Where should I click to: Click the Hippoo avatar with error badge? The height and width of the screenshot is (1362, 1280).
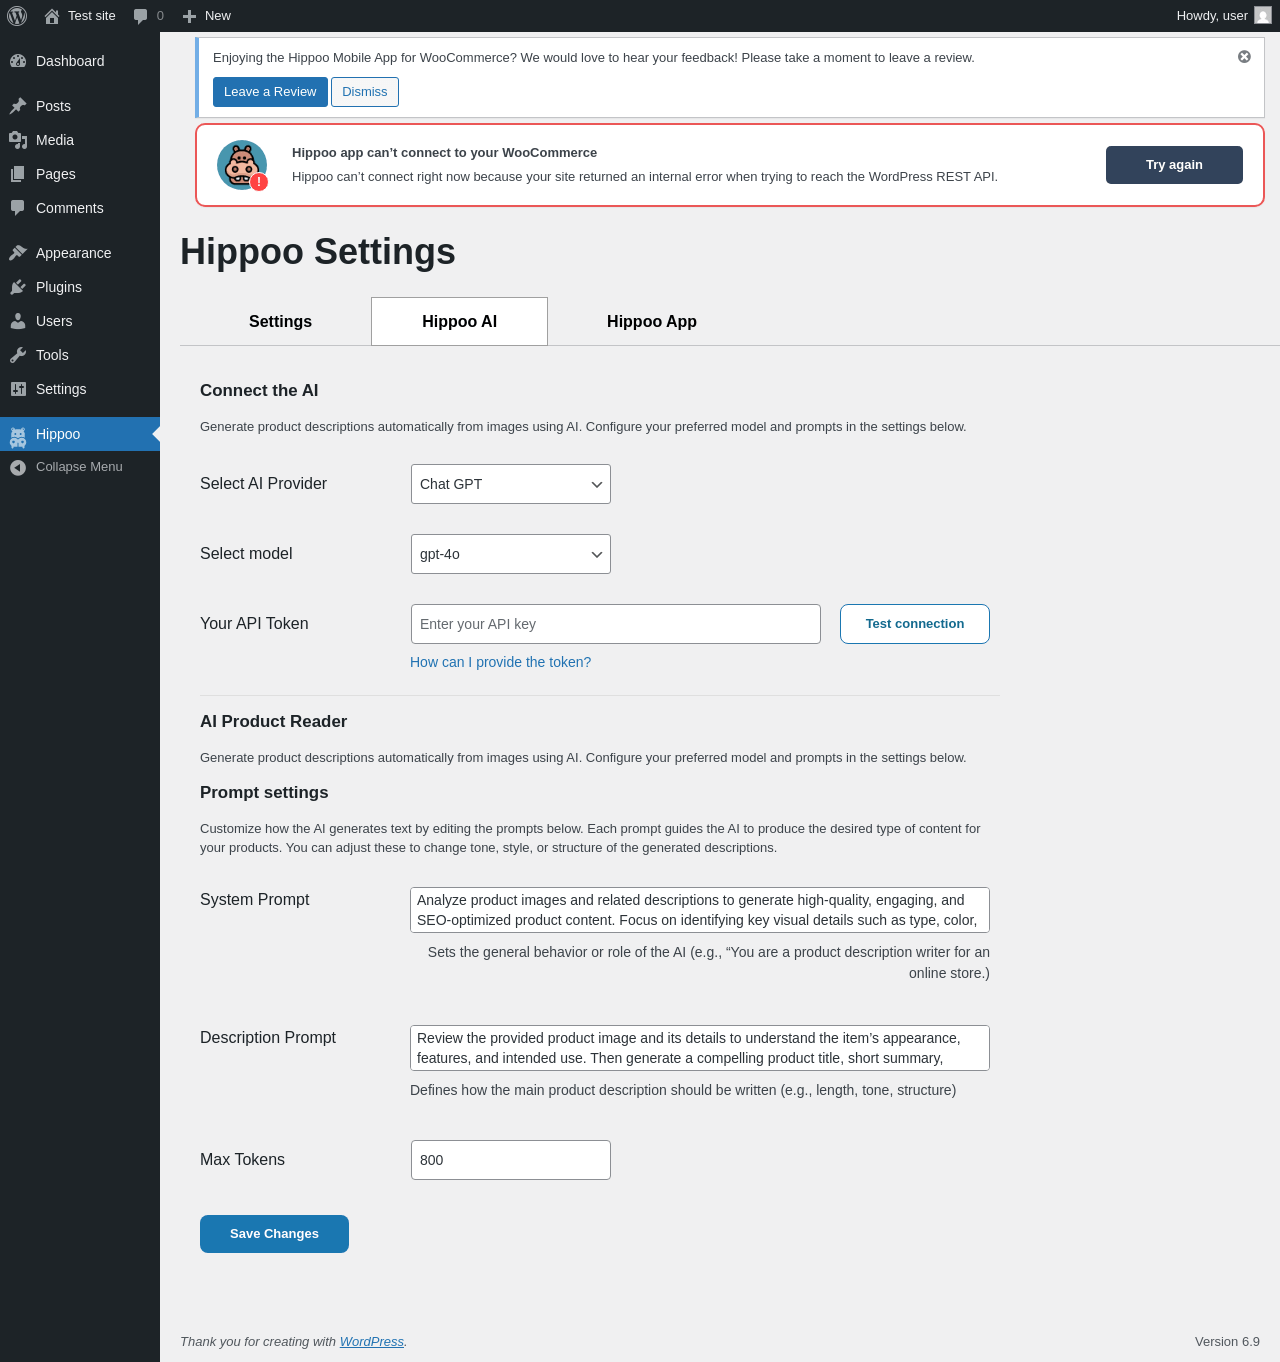coord(242,165)
